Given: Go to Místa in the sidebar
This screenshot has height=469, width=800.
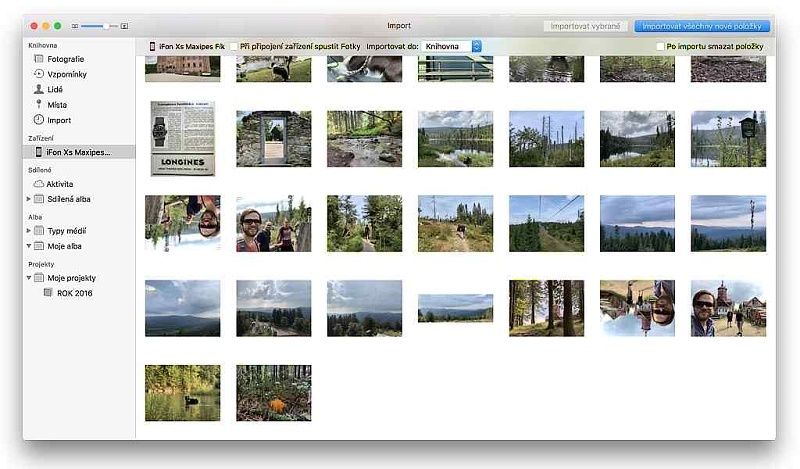Looking at the screenshot, I should point(57,105).
